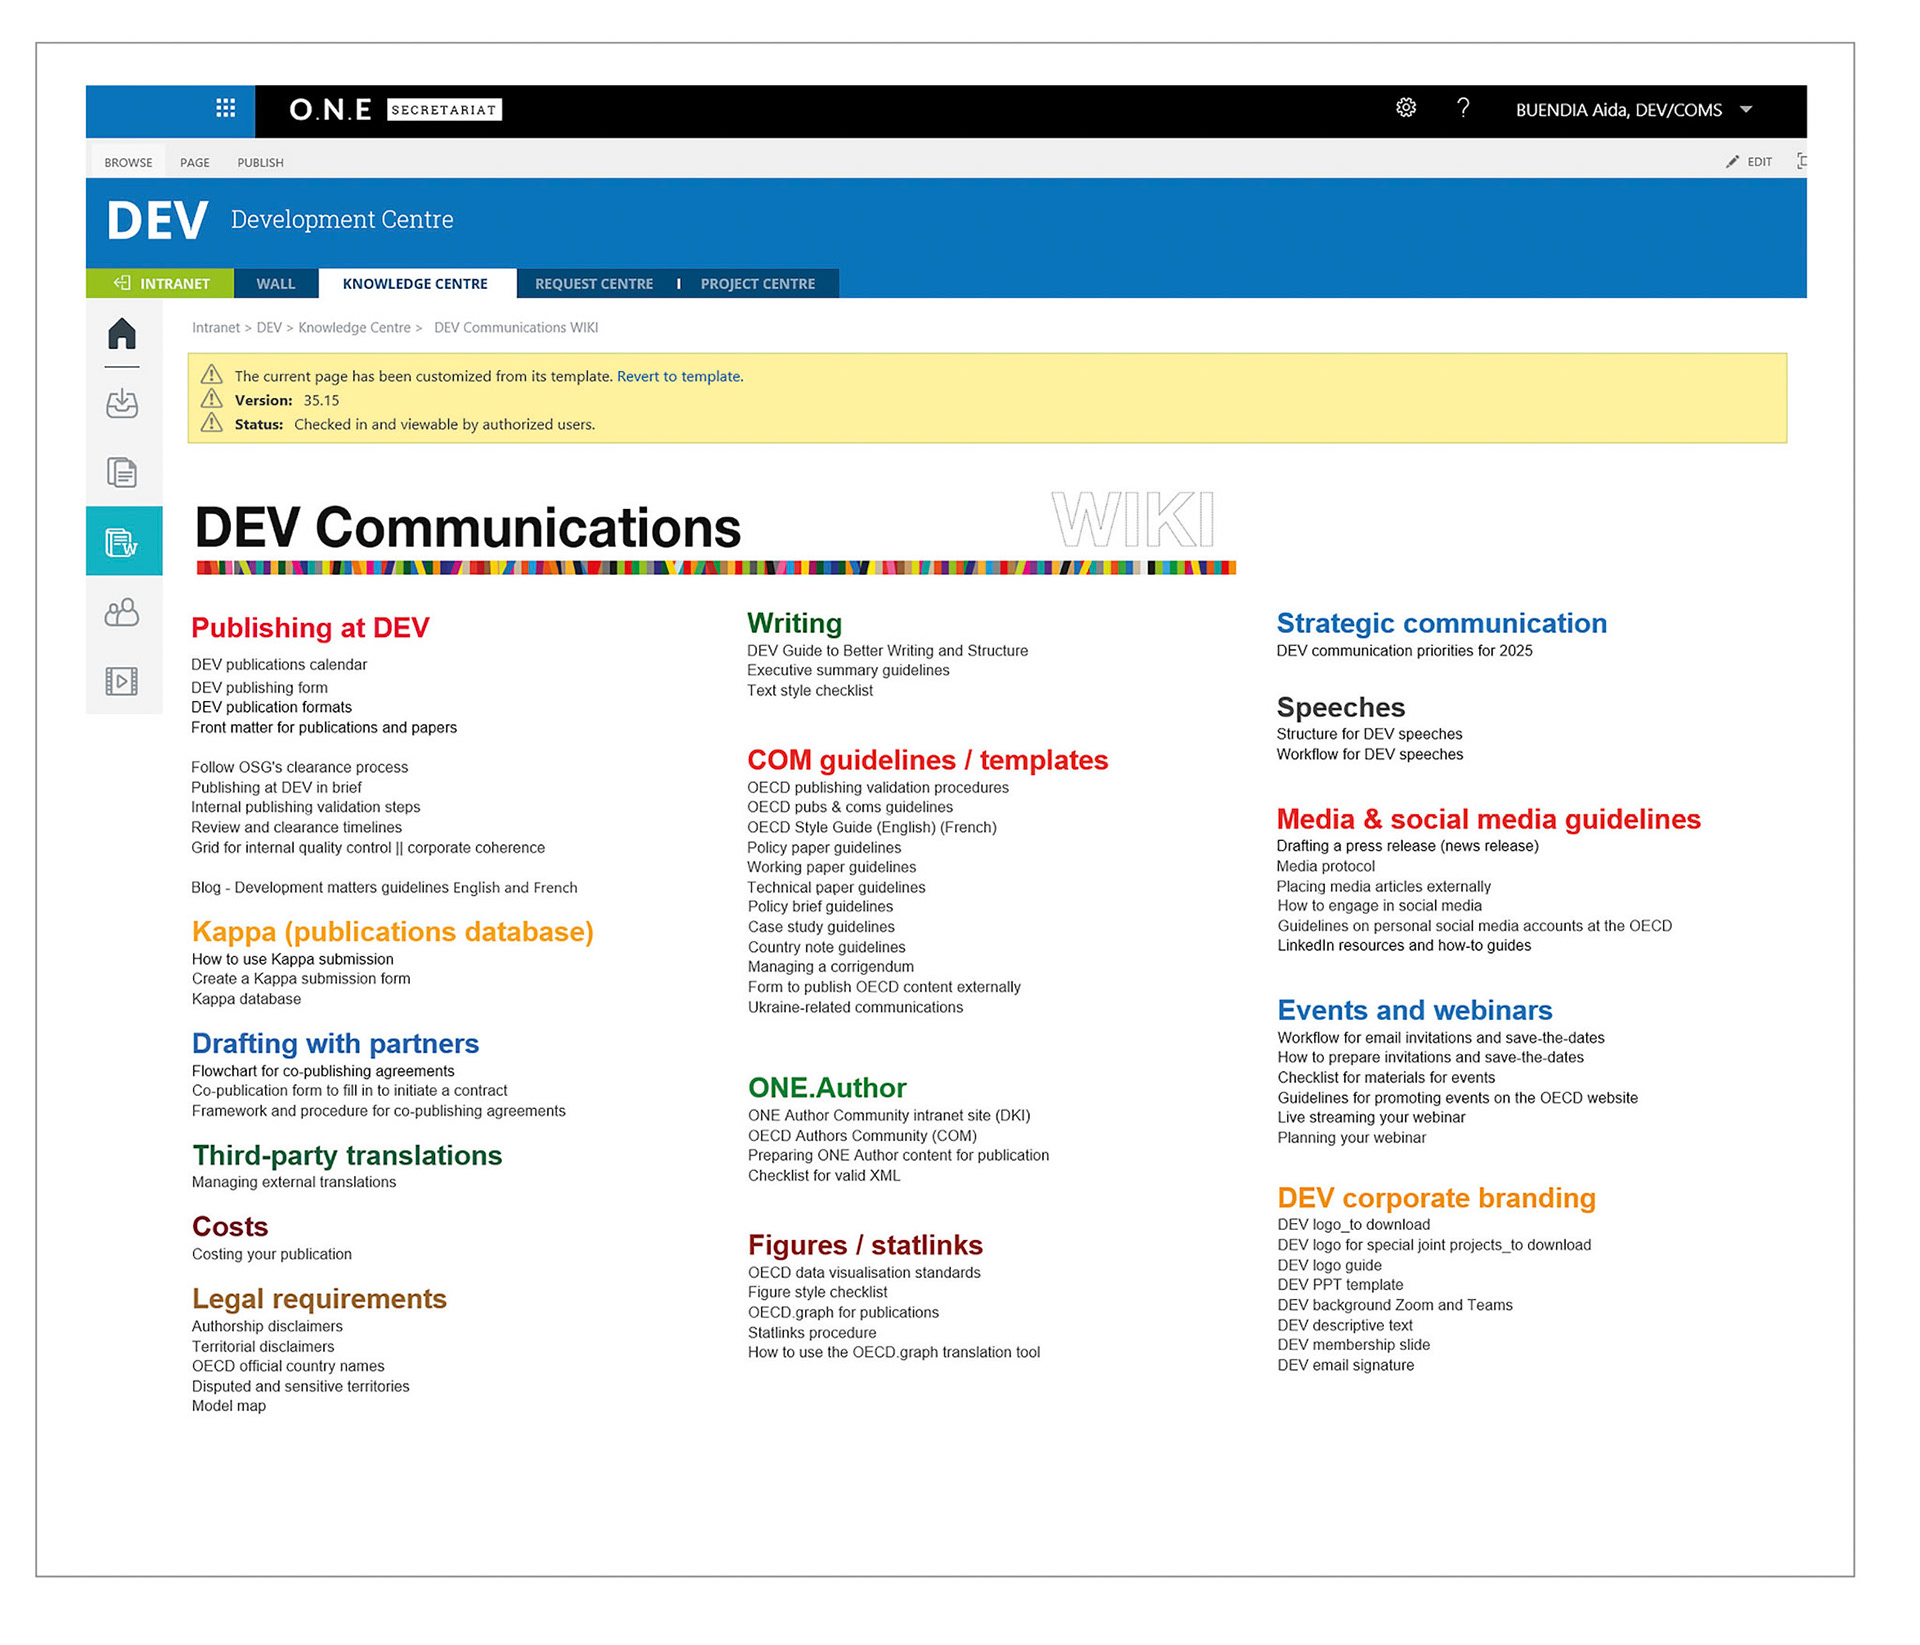Click the help question mark icon
This screenshot has height=1645, width=1920.
point(1464,109)
